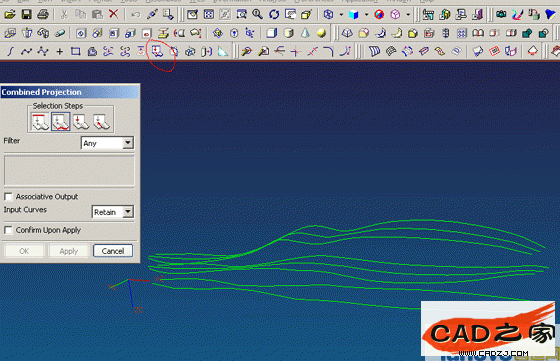
Task: Click the Apply button
Action: (69, 251)
